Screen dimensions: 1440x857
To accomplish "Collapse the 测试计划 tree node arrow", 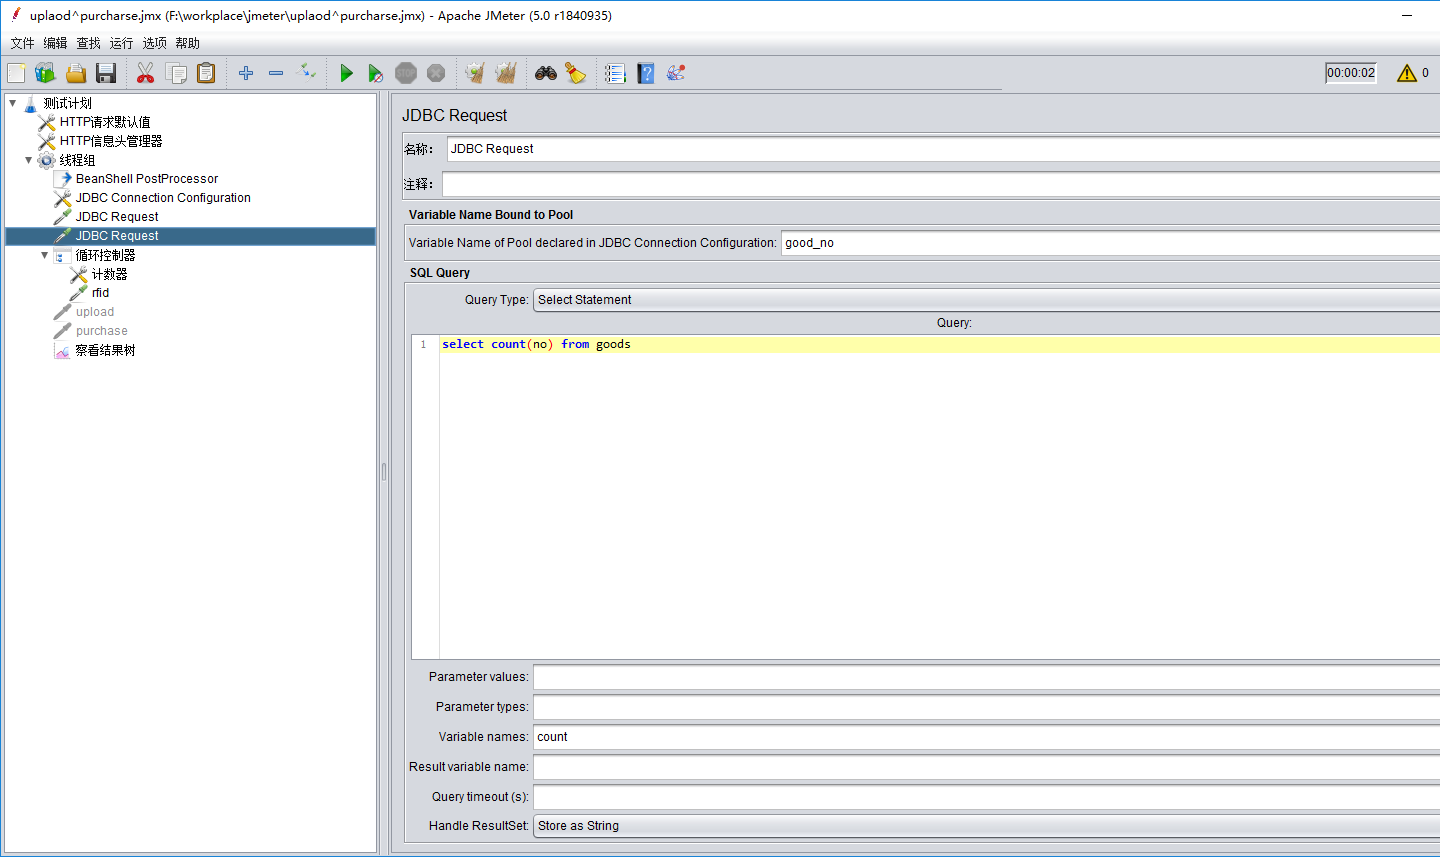I will pos(13,103).
